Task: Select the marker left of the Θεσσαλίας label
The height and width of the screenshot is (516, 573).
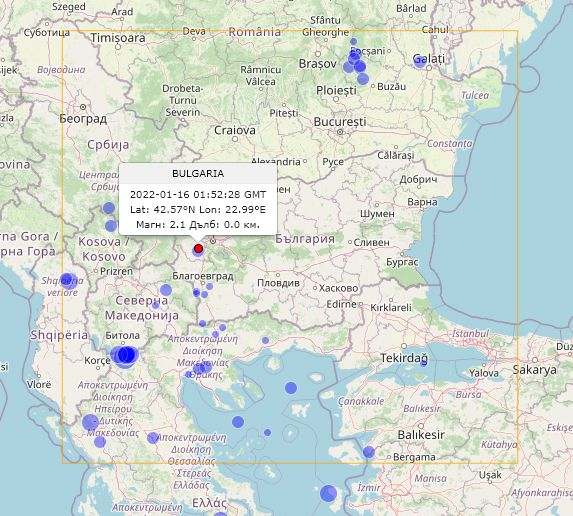Action: pos(153,438)
